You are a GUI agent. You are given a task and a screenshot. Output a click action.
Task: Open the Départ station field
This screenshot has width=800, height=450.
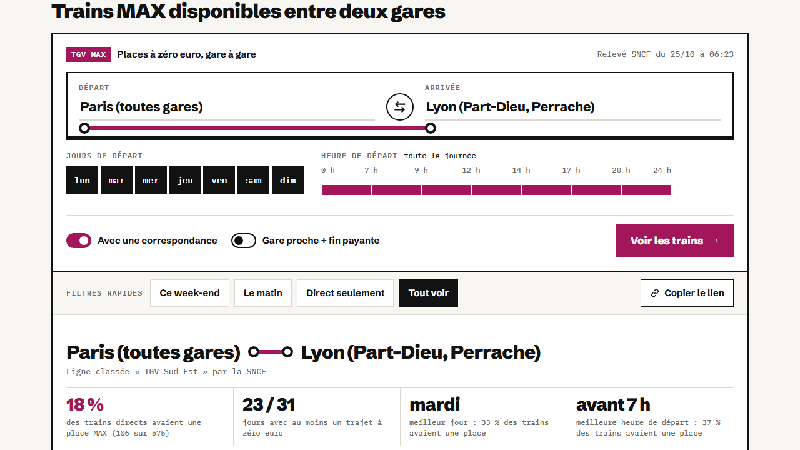(x=227, y=107)
